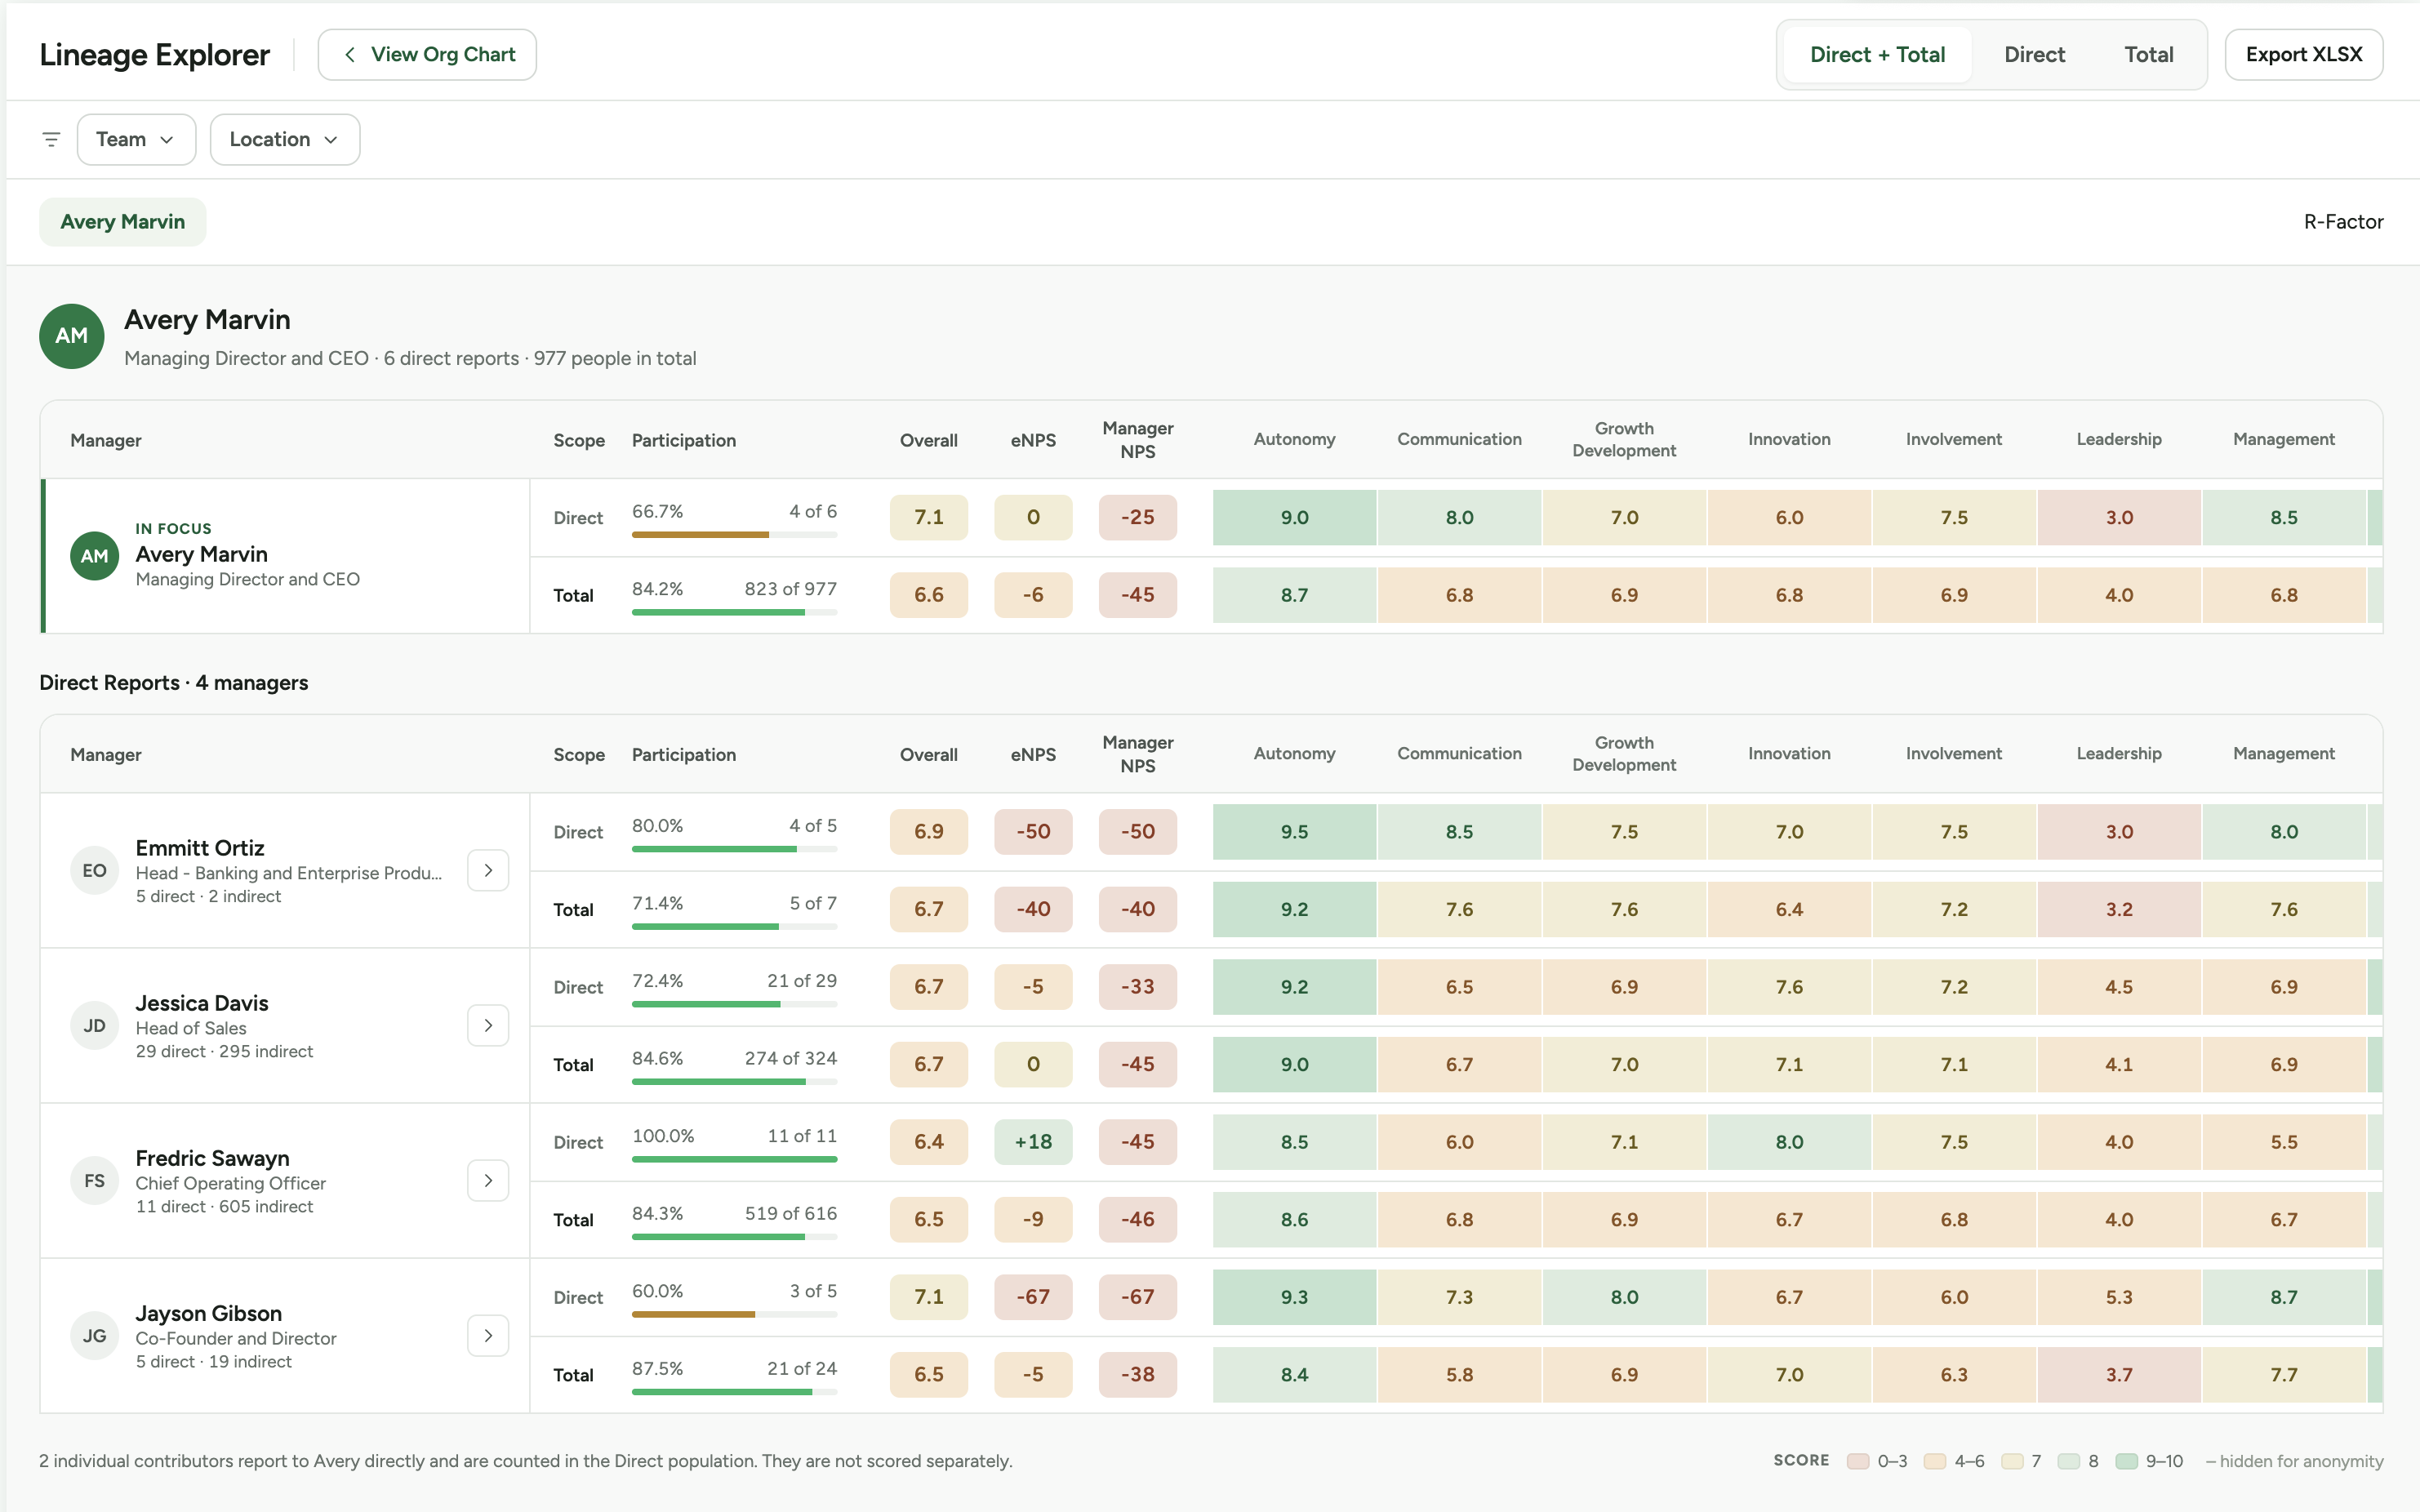
Task: Click the 'hidden for anonymity' legend entry
Action: tap(2294, 1461)
